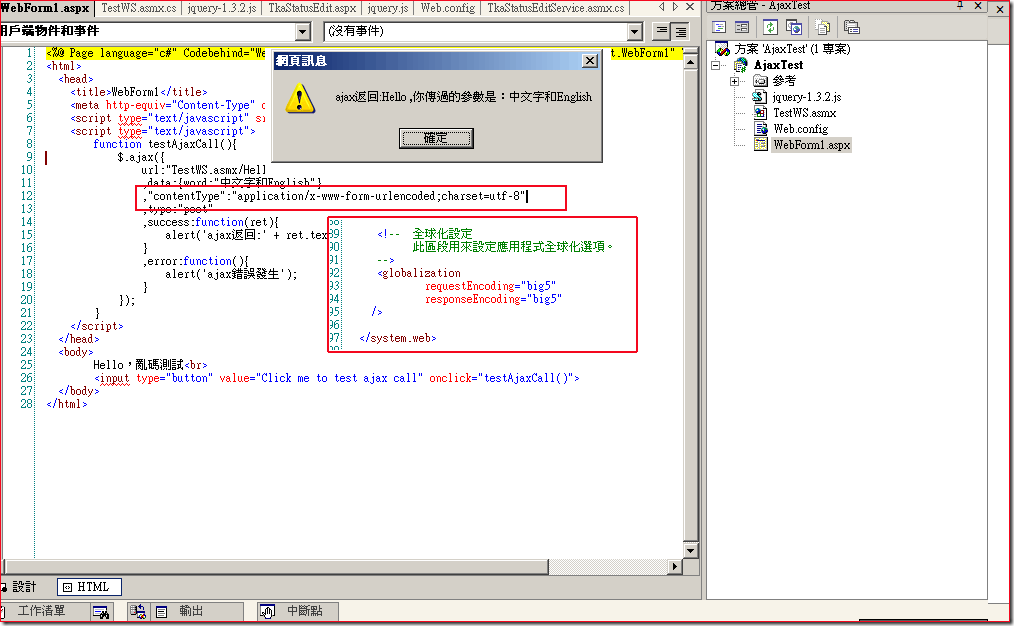Click the View Code icon in Solution Explorer

point(719,27)
